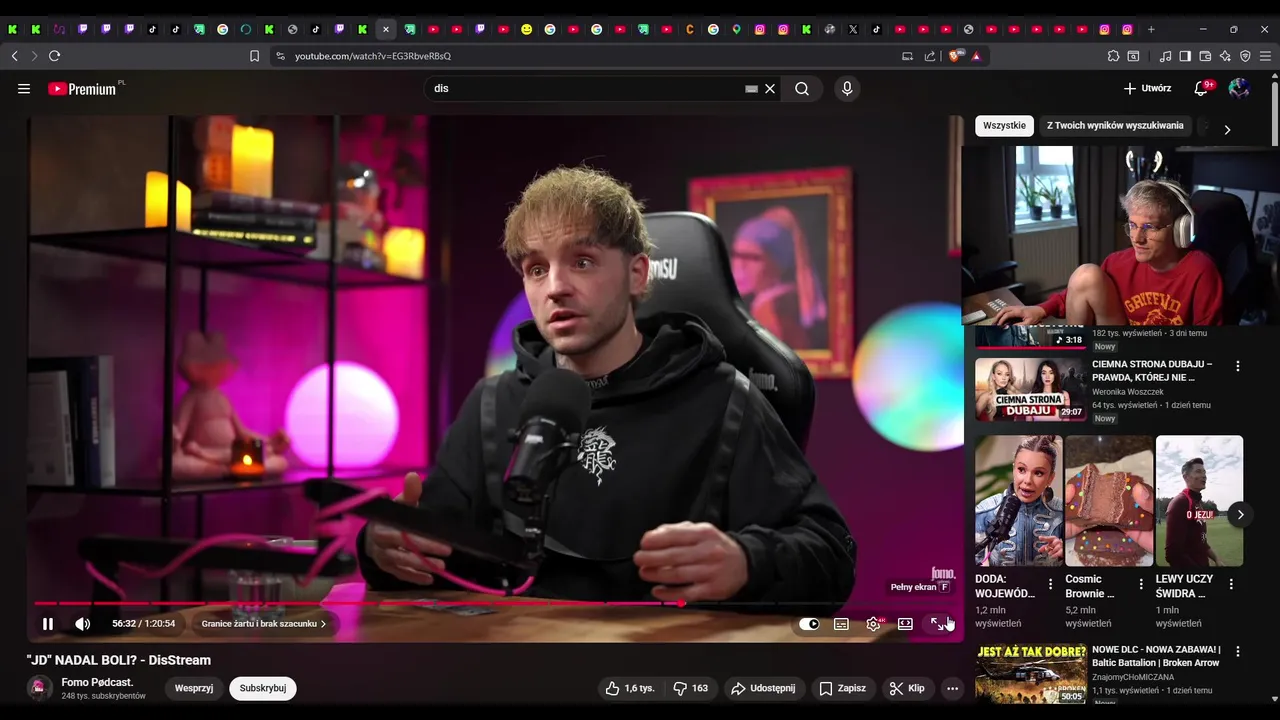
Task: Open the account avatar menu
Action: click(x=1239, y=89)
